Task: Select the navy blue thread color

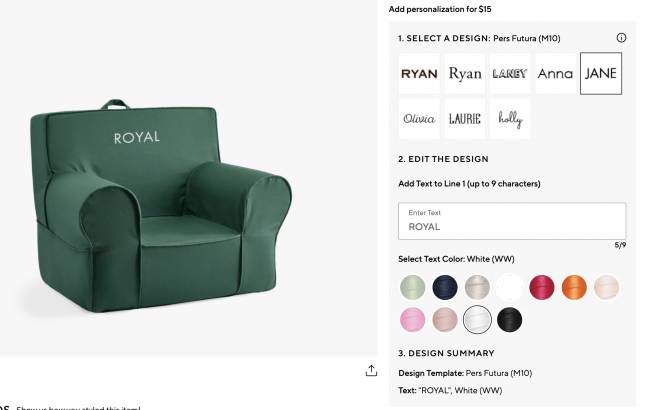Action: (x=445, y=287)
